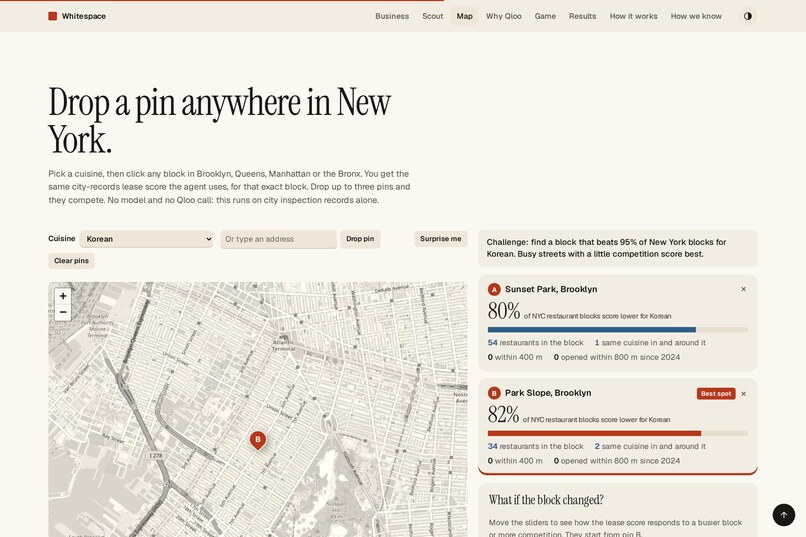
Task: Click the Surprise me button
Action: [x=441, y=239]
